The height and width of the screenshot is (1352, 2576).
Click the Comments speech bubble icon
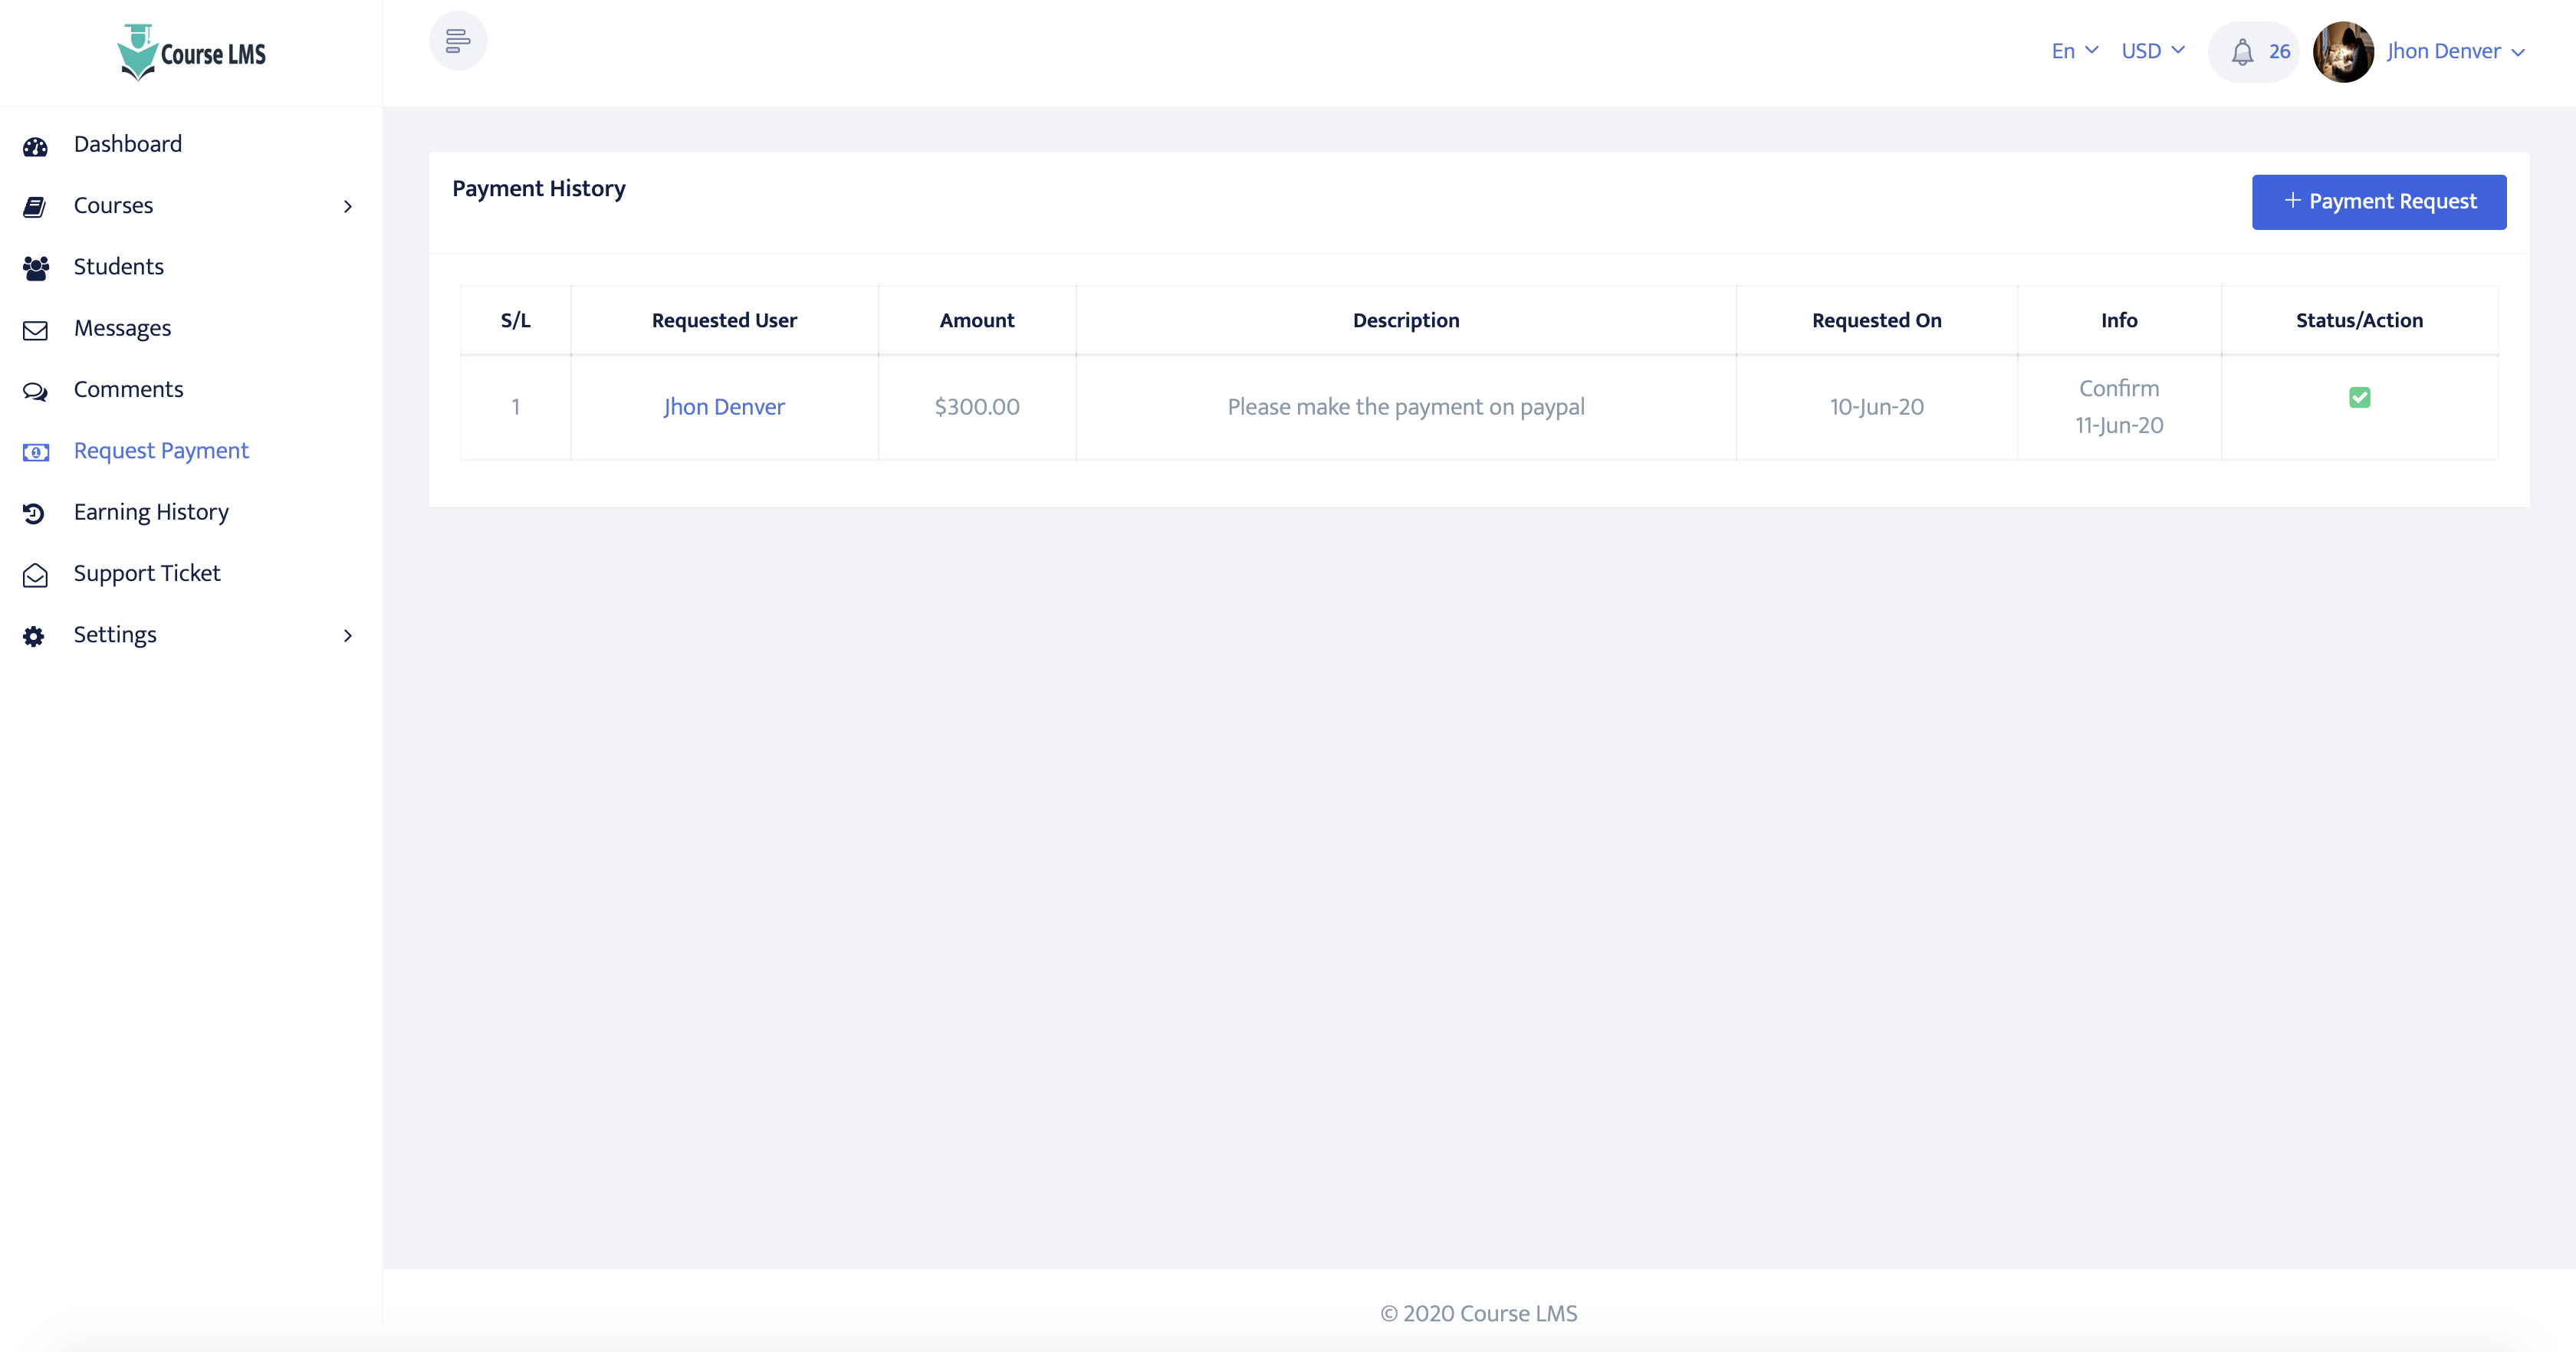(35, 391)
